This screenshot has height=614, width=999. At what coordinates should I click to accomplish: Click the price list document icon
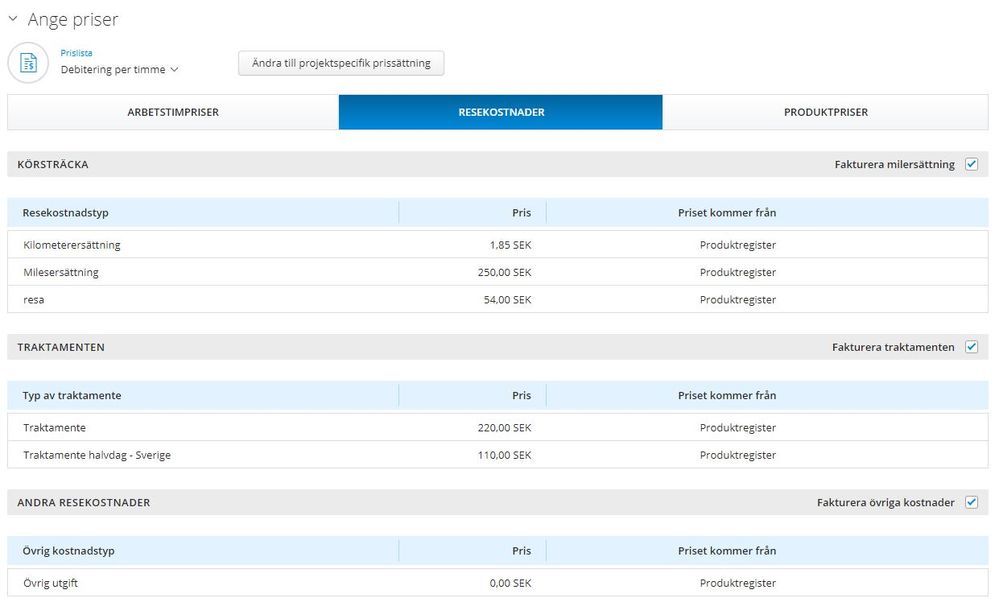[x=28, y=62]
